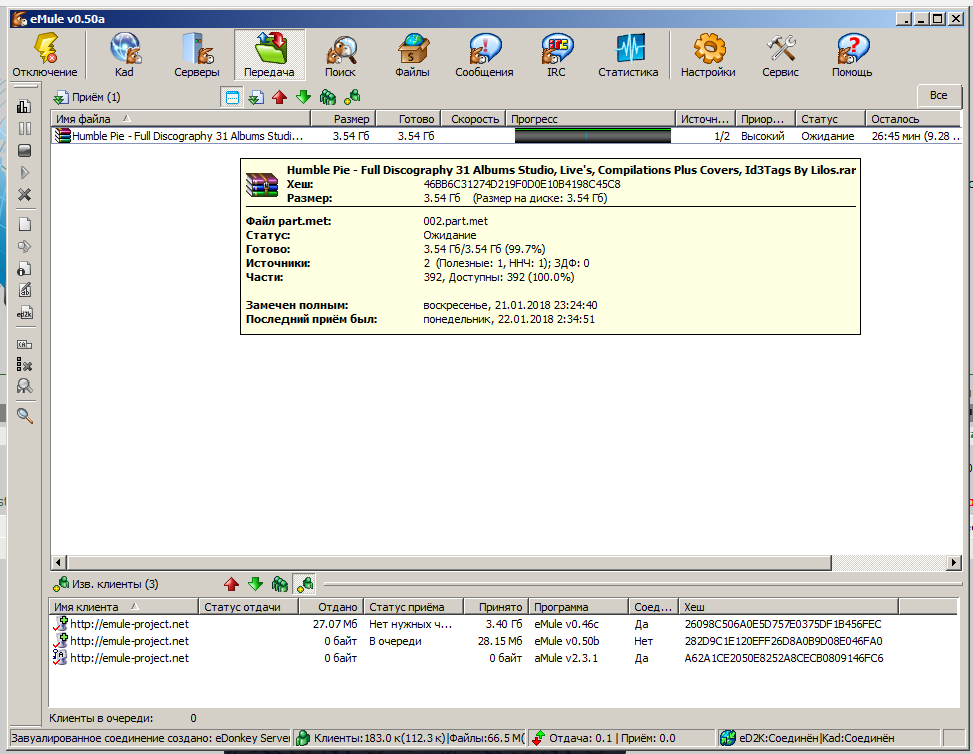
Task: Select the aMule v2.3.1 client row
Action: pos(504,658)
